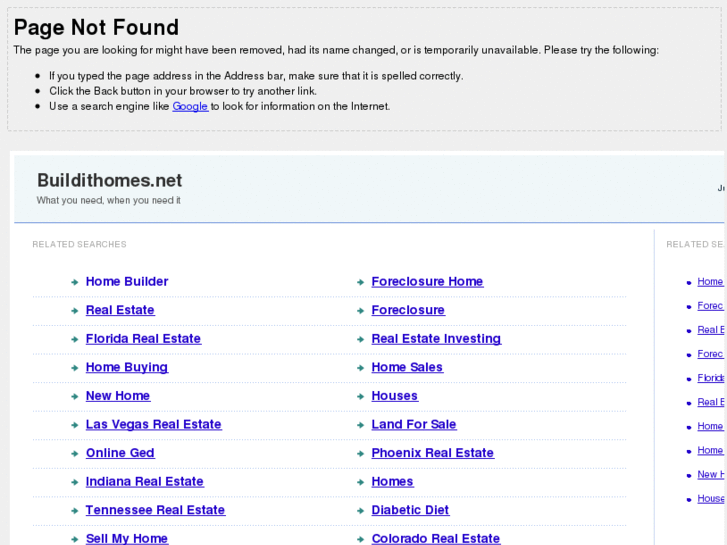Screen dimensions: 727x545
Task: Click the Sell My Home link
Action: [x=126, y=538]
